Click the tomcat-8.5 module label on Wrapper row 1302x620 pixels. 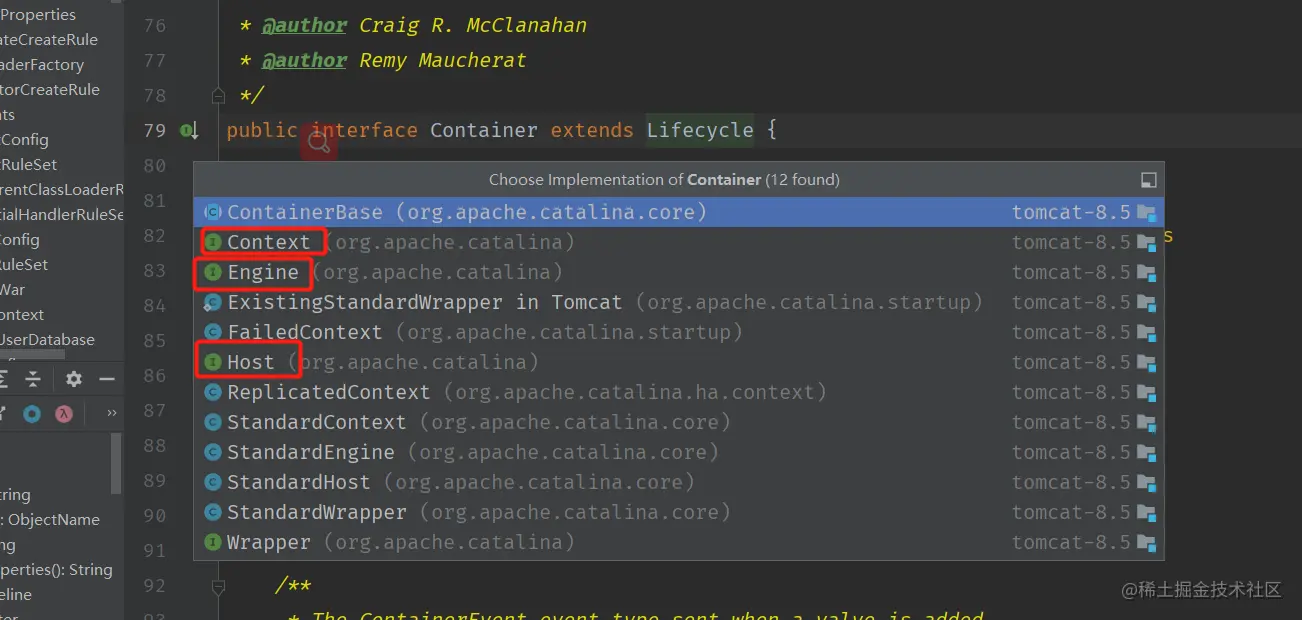click(1071, 542)
